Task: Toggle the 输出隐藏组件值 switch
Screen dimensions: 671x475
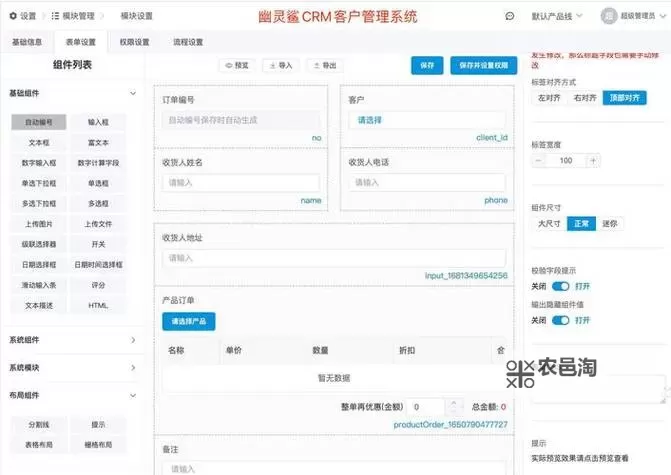Action: pos(560,321)
